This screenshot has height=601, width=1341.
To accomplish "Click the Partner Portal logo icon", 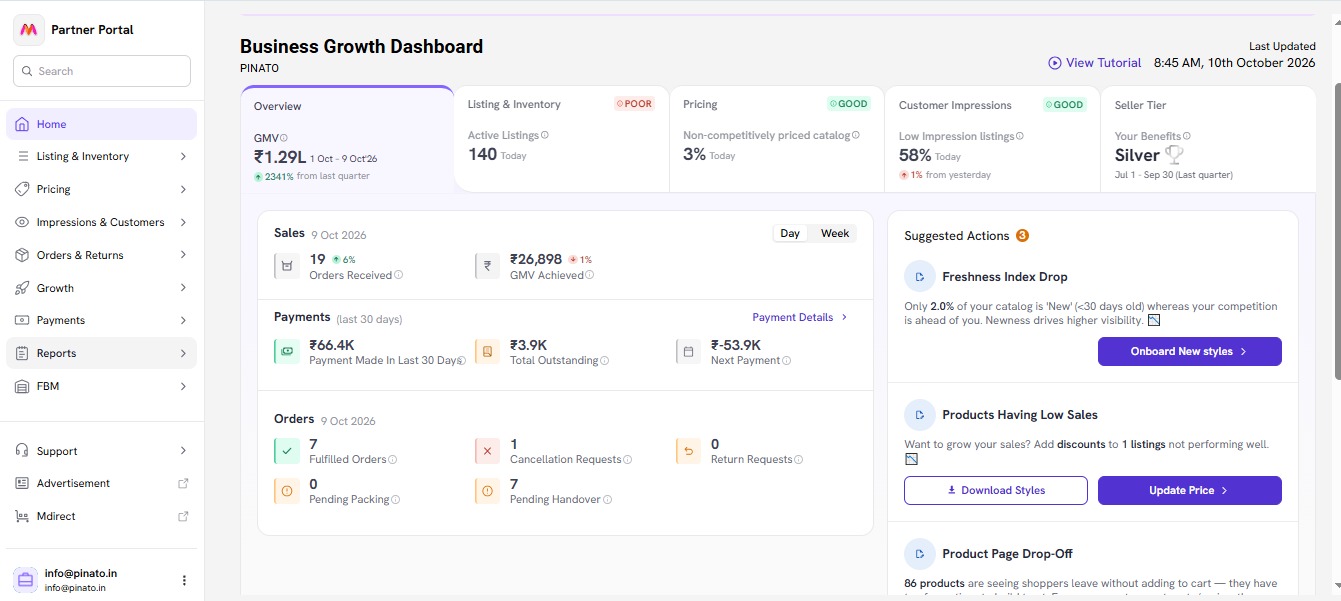I will pos(29,30).
